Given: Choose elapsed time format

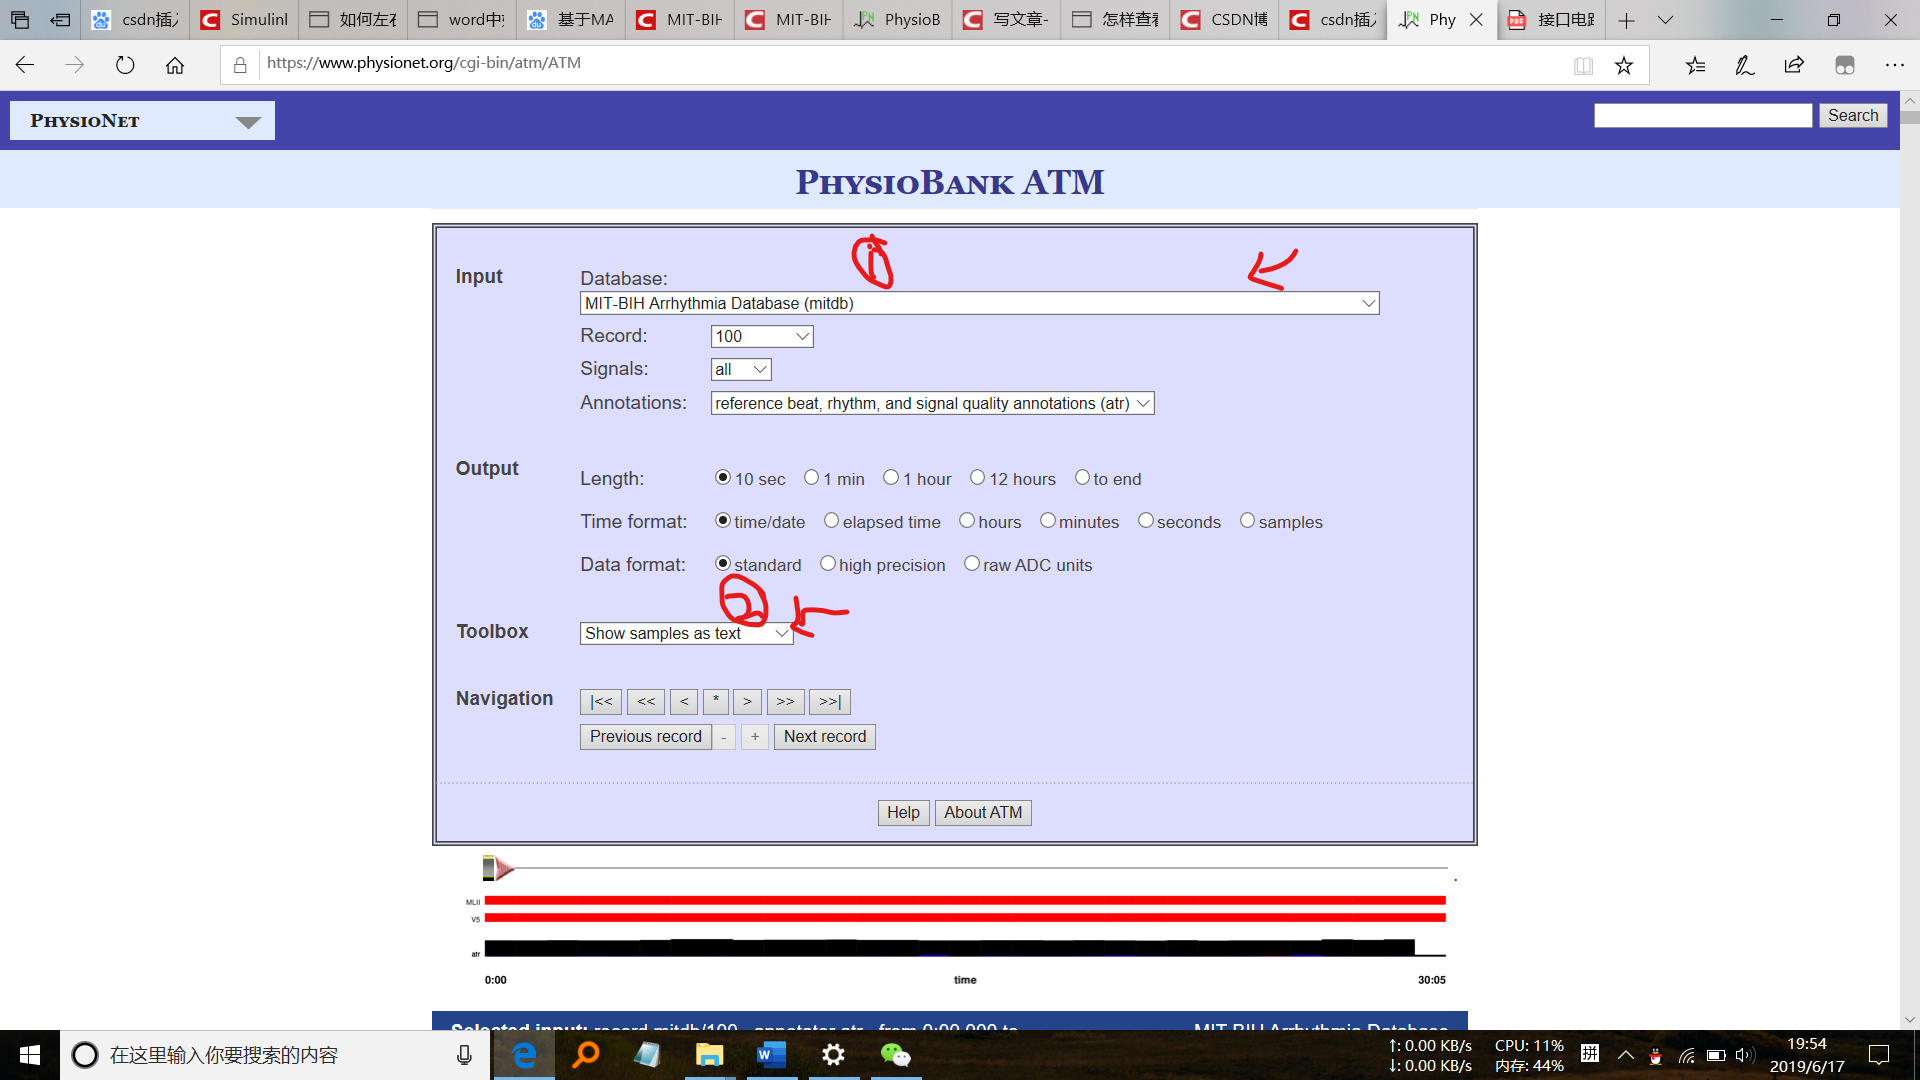Looking at the screenshot, I should 831,521.
